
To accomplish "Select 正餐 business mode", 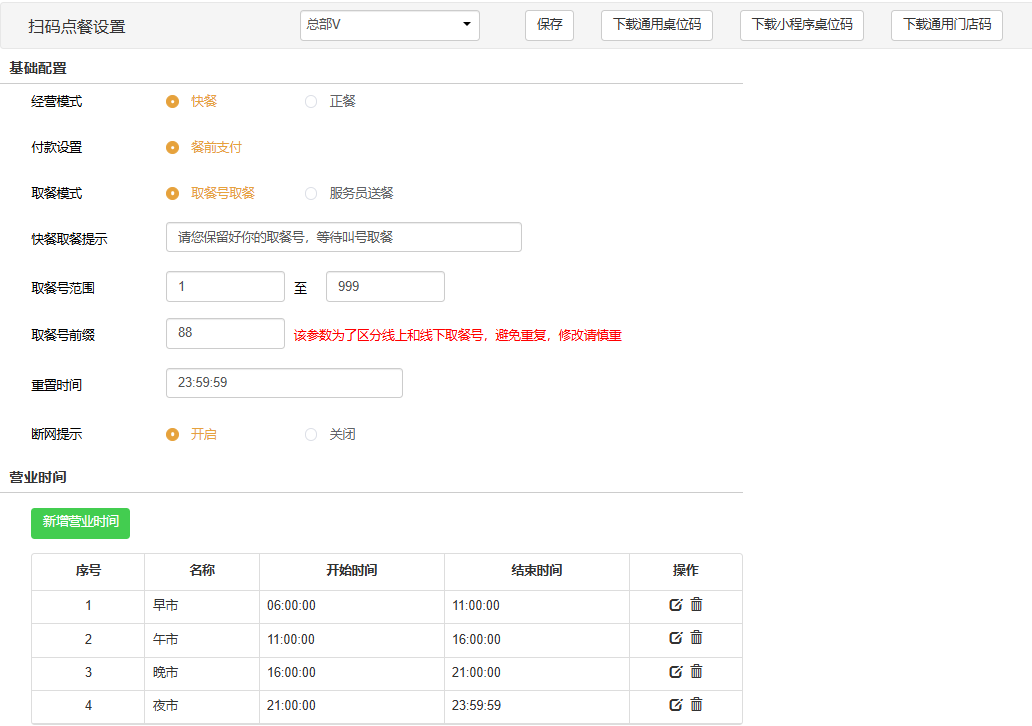I will click(x=311, y=101).
